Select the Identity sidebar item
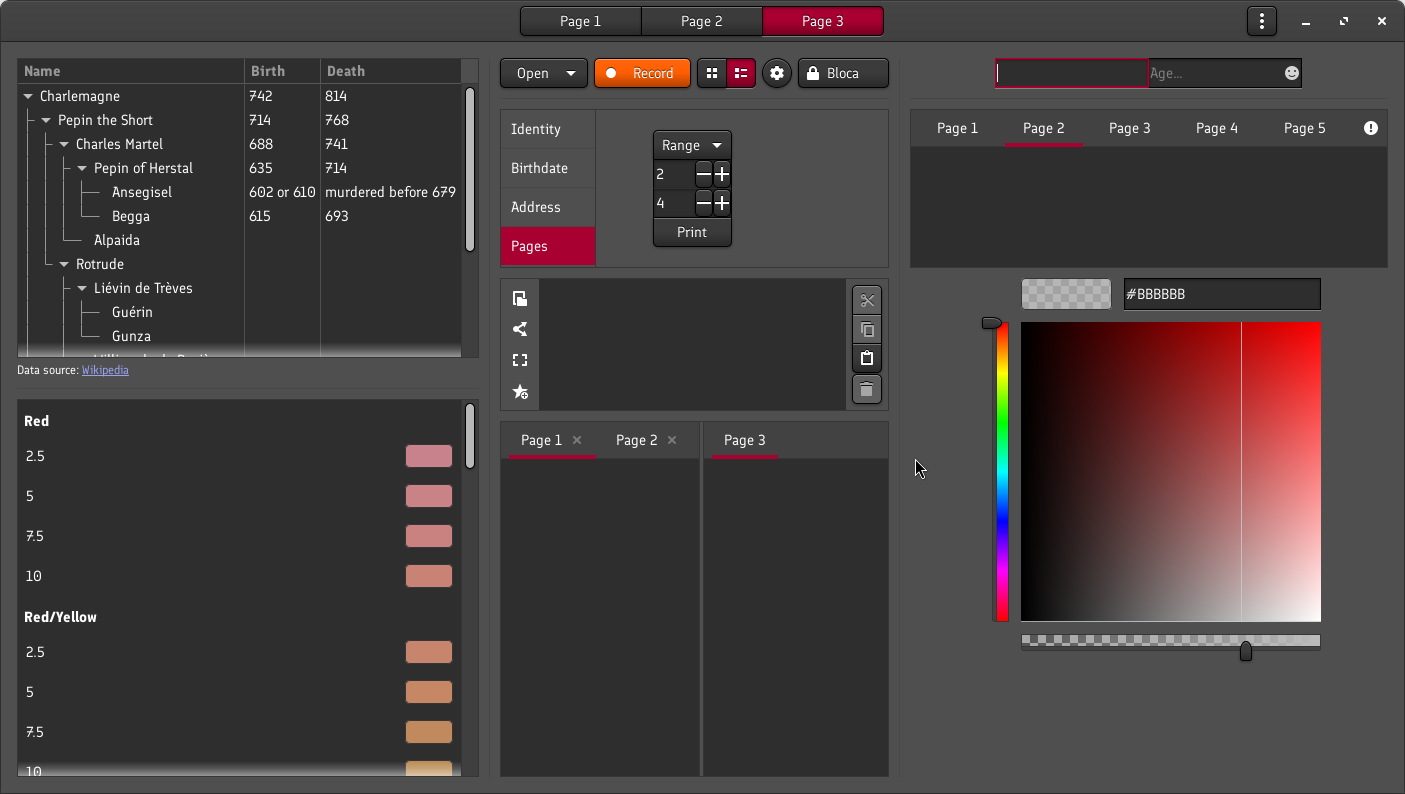The height and width of the screenshot is (794, 1405). tap(548, 129)
